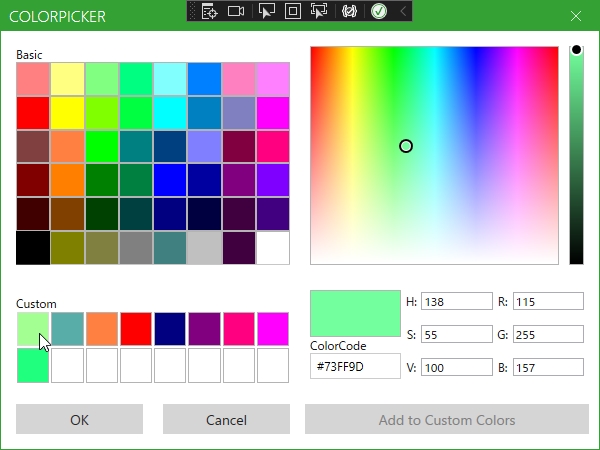The image size is (600, 450).
Task: Choose the pure yellow Basic swatch
Action: [67, 113]
